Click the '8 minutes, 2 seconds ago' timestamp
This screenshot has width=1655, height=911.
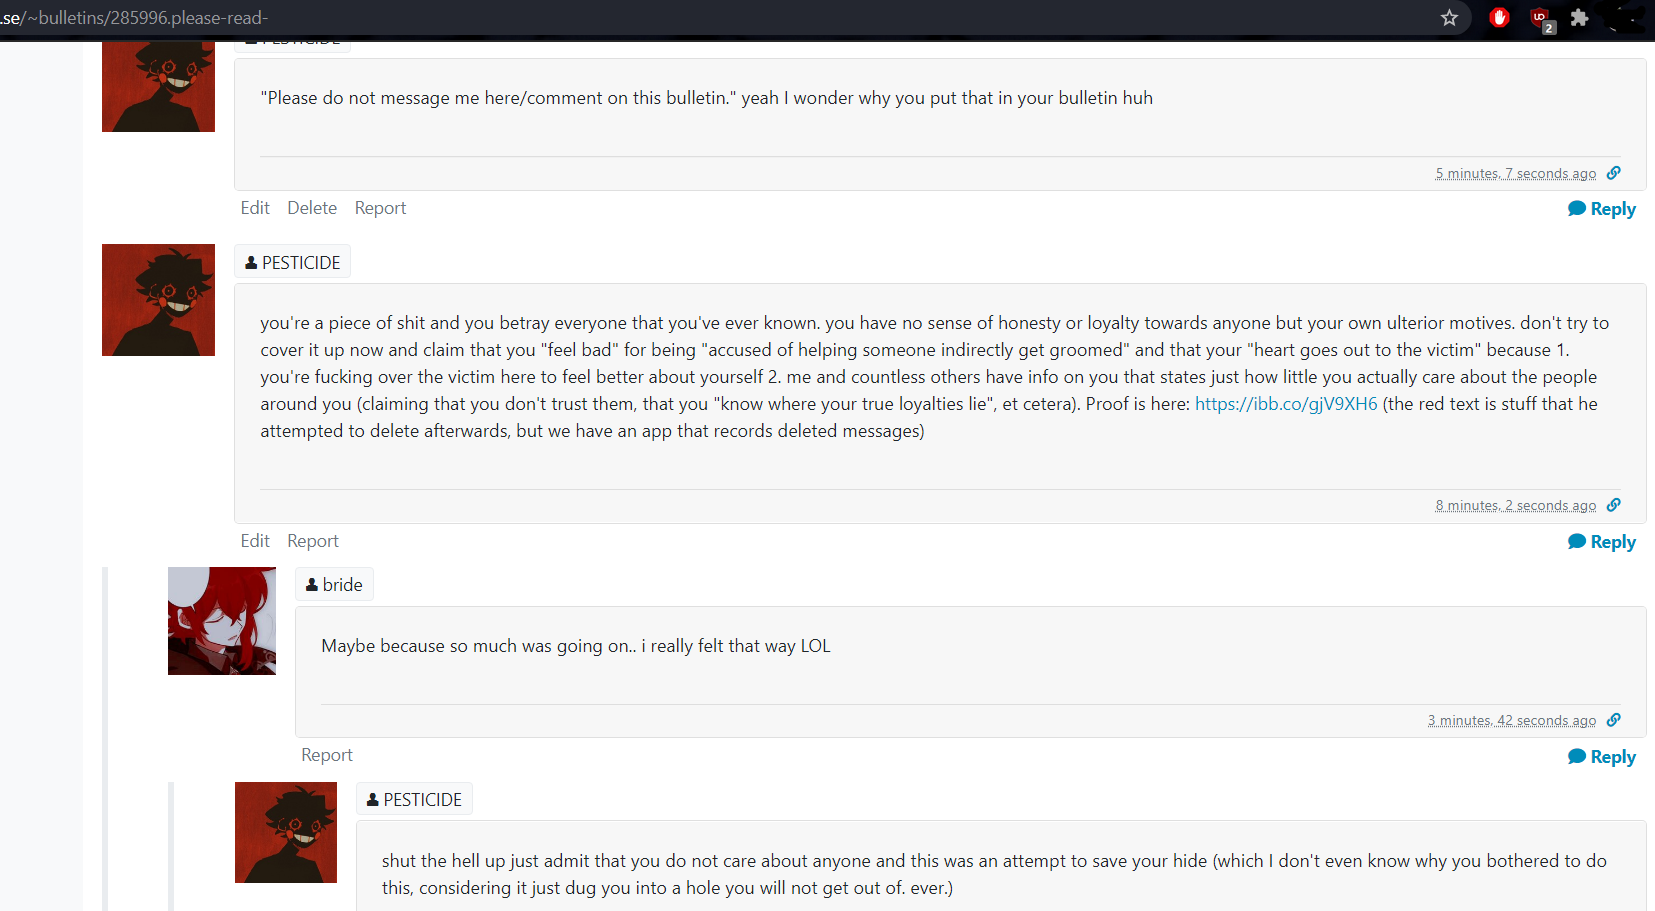tap(1516, 506)
